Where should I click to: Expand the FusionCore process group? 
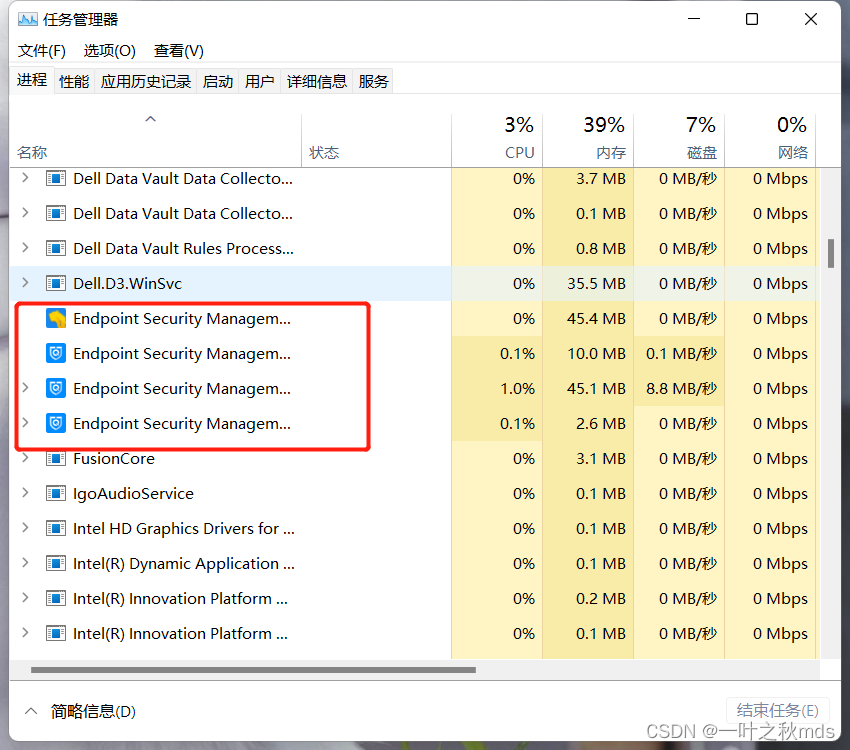[x=25, y=458]
